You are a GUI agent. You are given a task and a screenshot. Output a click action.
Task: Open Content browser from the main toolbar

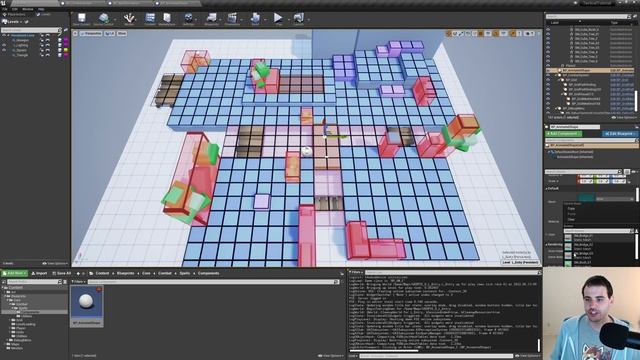(150, 18)
